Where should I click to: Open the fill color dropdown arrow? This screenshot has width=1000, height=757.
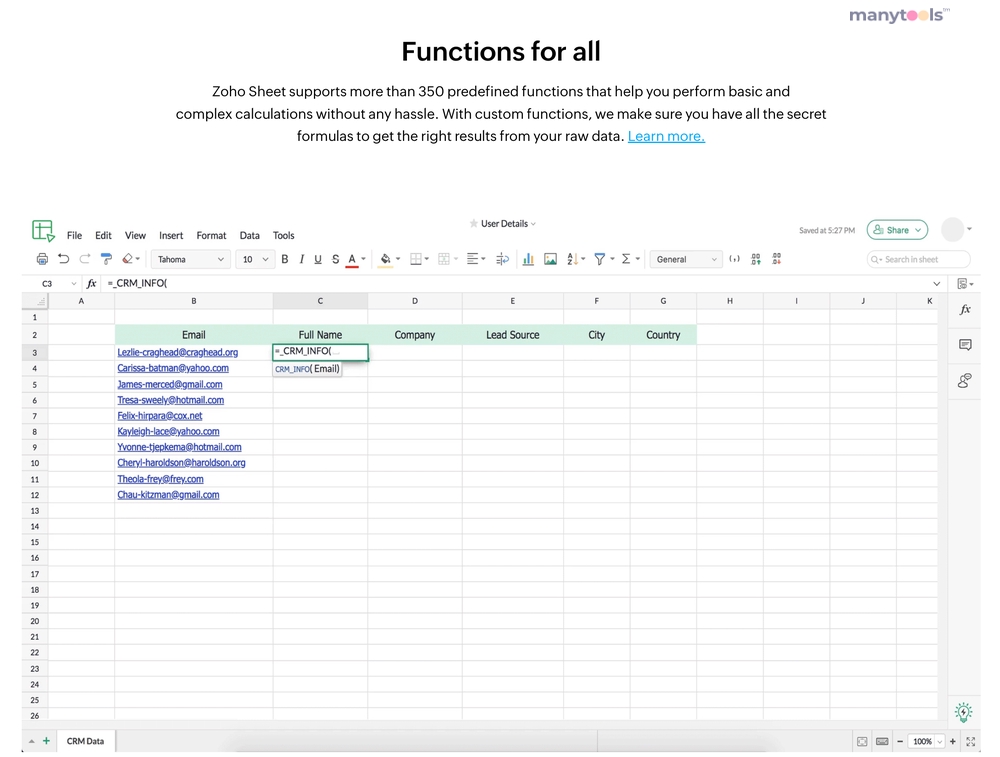click(x=398, y=259)
